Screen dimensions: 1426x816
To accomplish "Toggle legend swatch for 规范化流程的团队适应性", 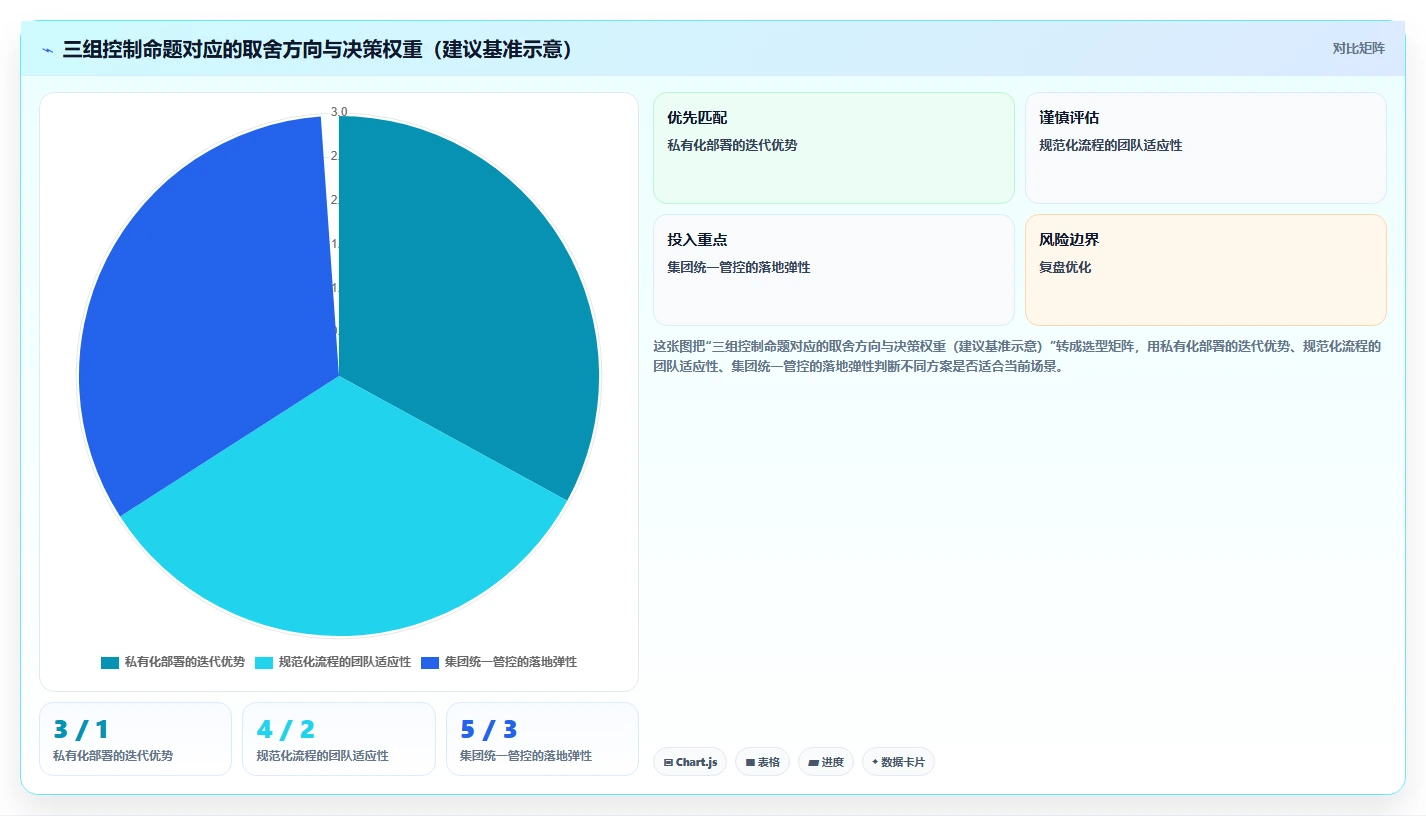I will (264, 662).
